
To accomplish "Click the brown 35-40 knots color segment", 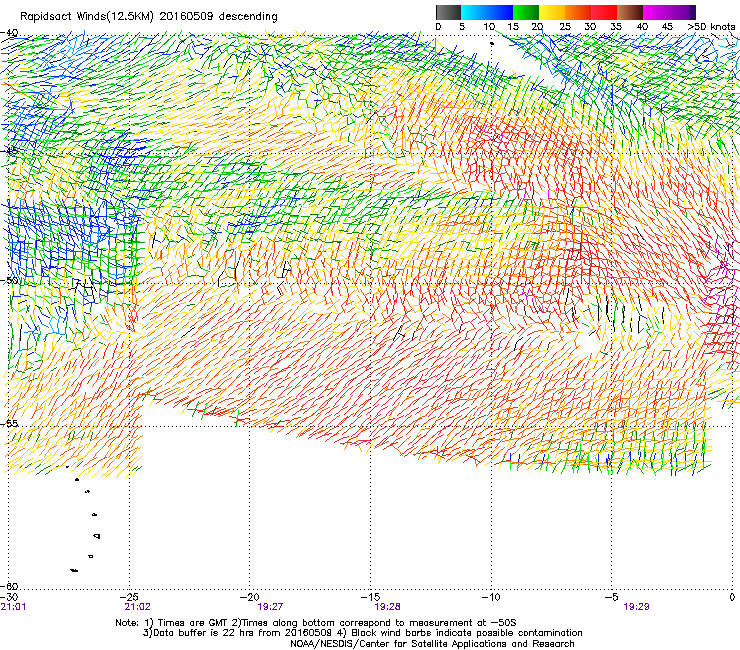I will (x=630, y=12).
